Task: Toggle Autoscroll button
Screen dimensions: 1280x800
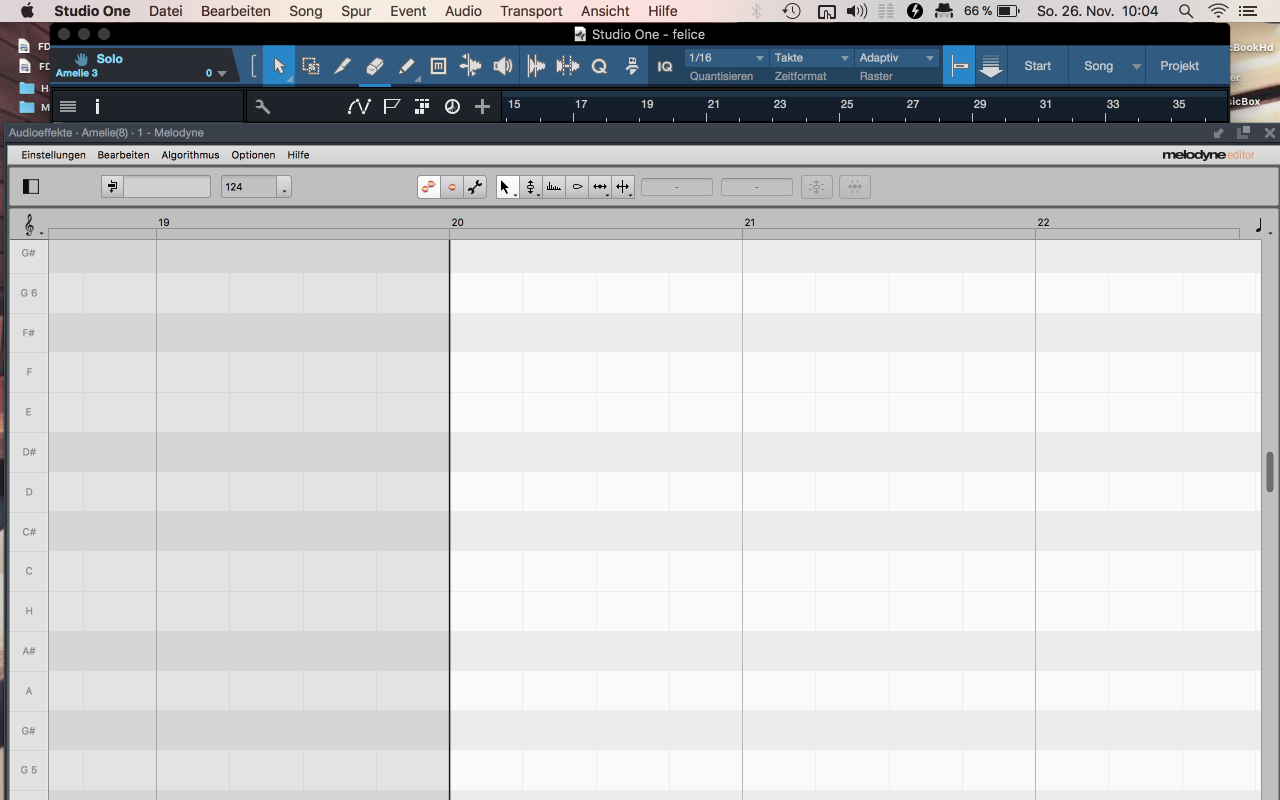Action: tap(990, 66)
